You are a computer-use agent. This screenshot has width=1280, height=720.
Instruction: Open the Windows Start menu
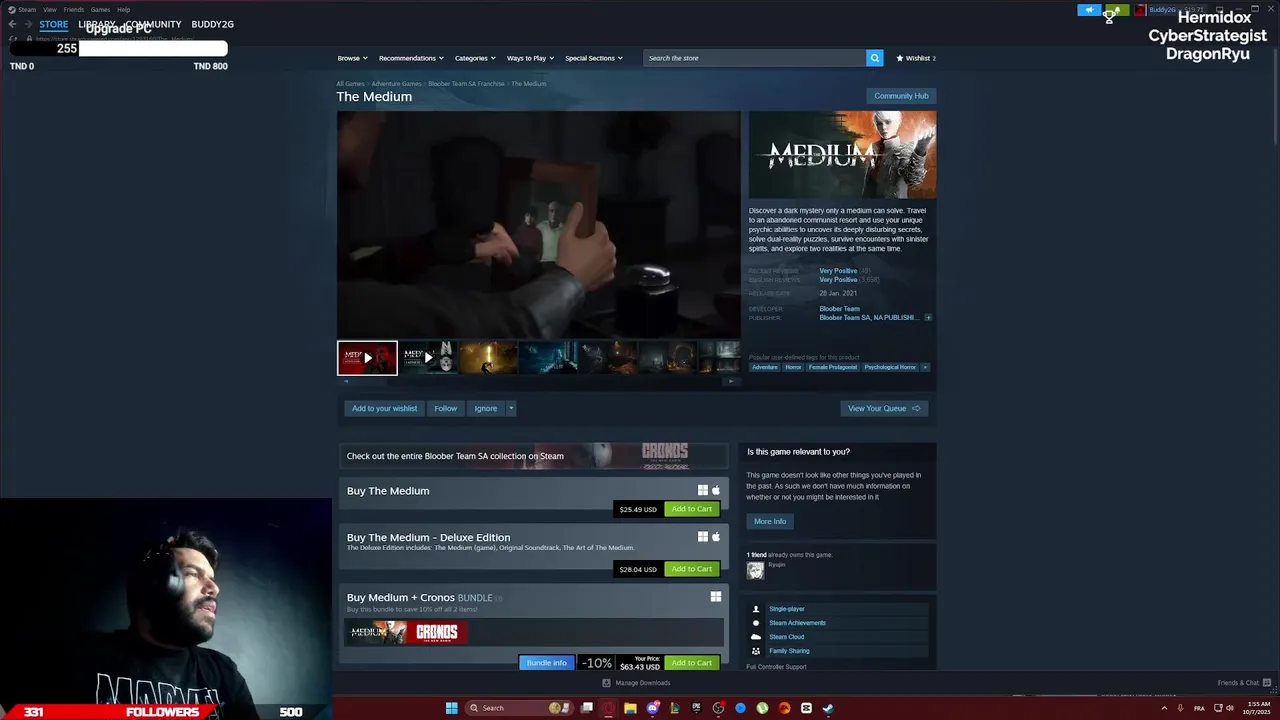[x=451, y=708]
